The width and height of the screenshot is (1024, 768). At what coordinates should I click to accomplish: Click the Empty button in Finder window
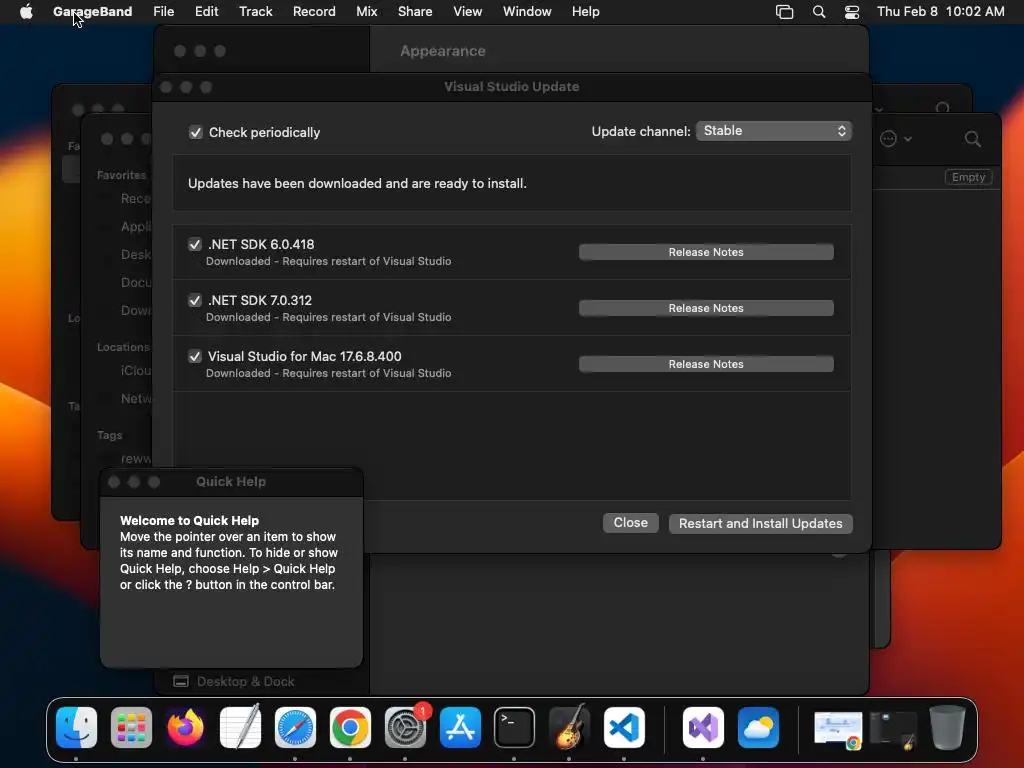pyautogui.click(x=968, y=177)
